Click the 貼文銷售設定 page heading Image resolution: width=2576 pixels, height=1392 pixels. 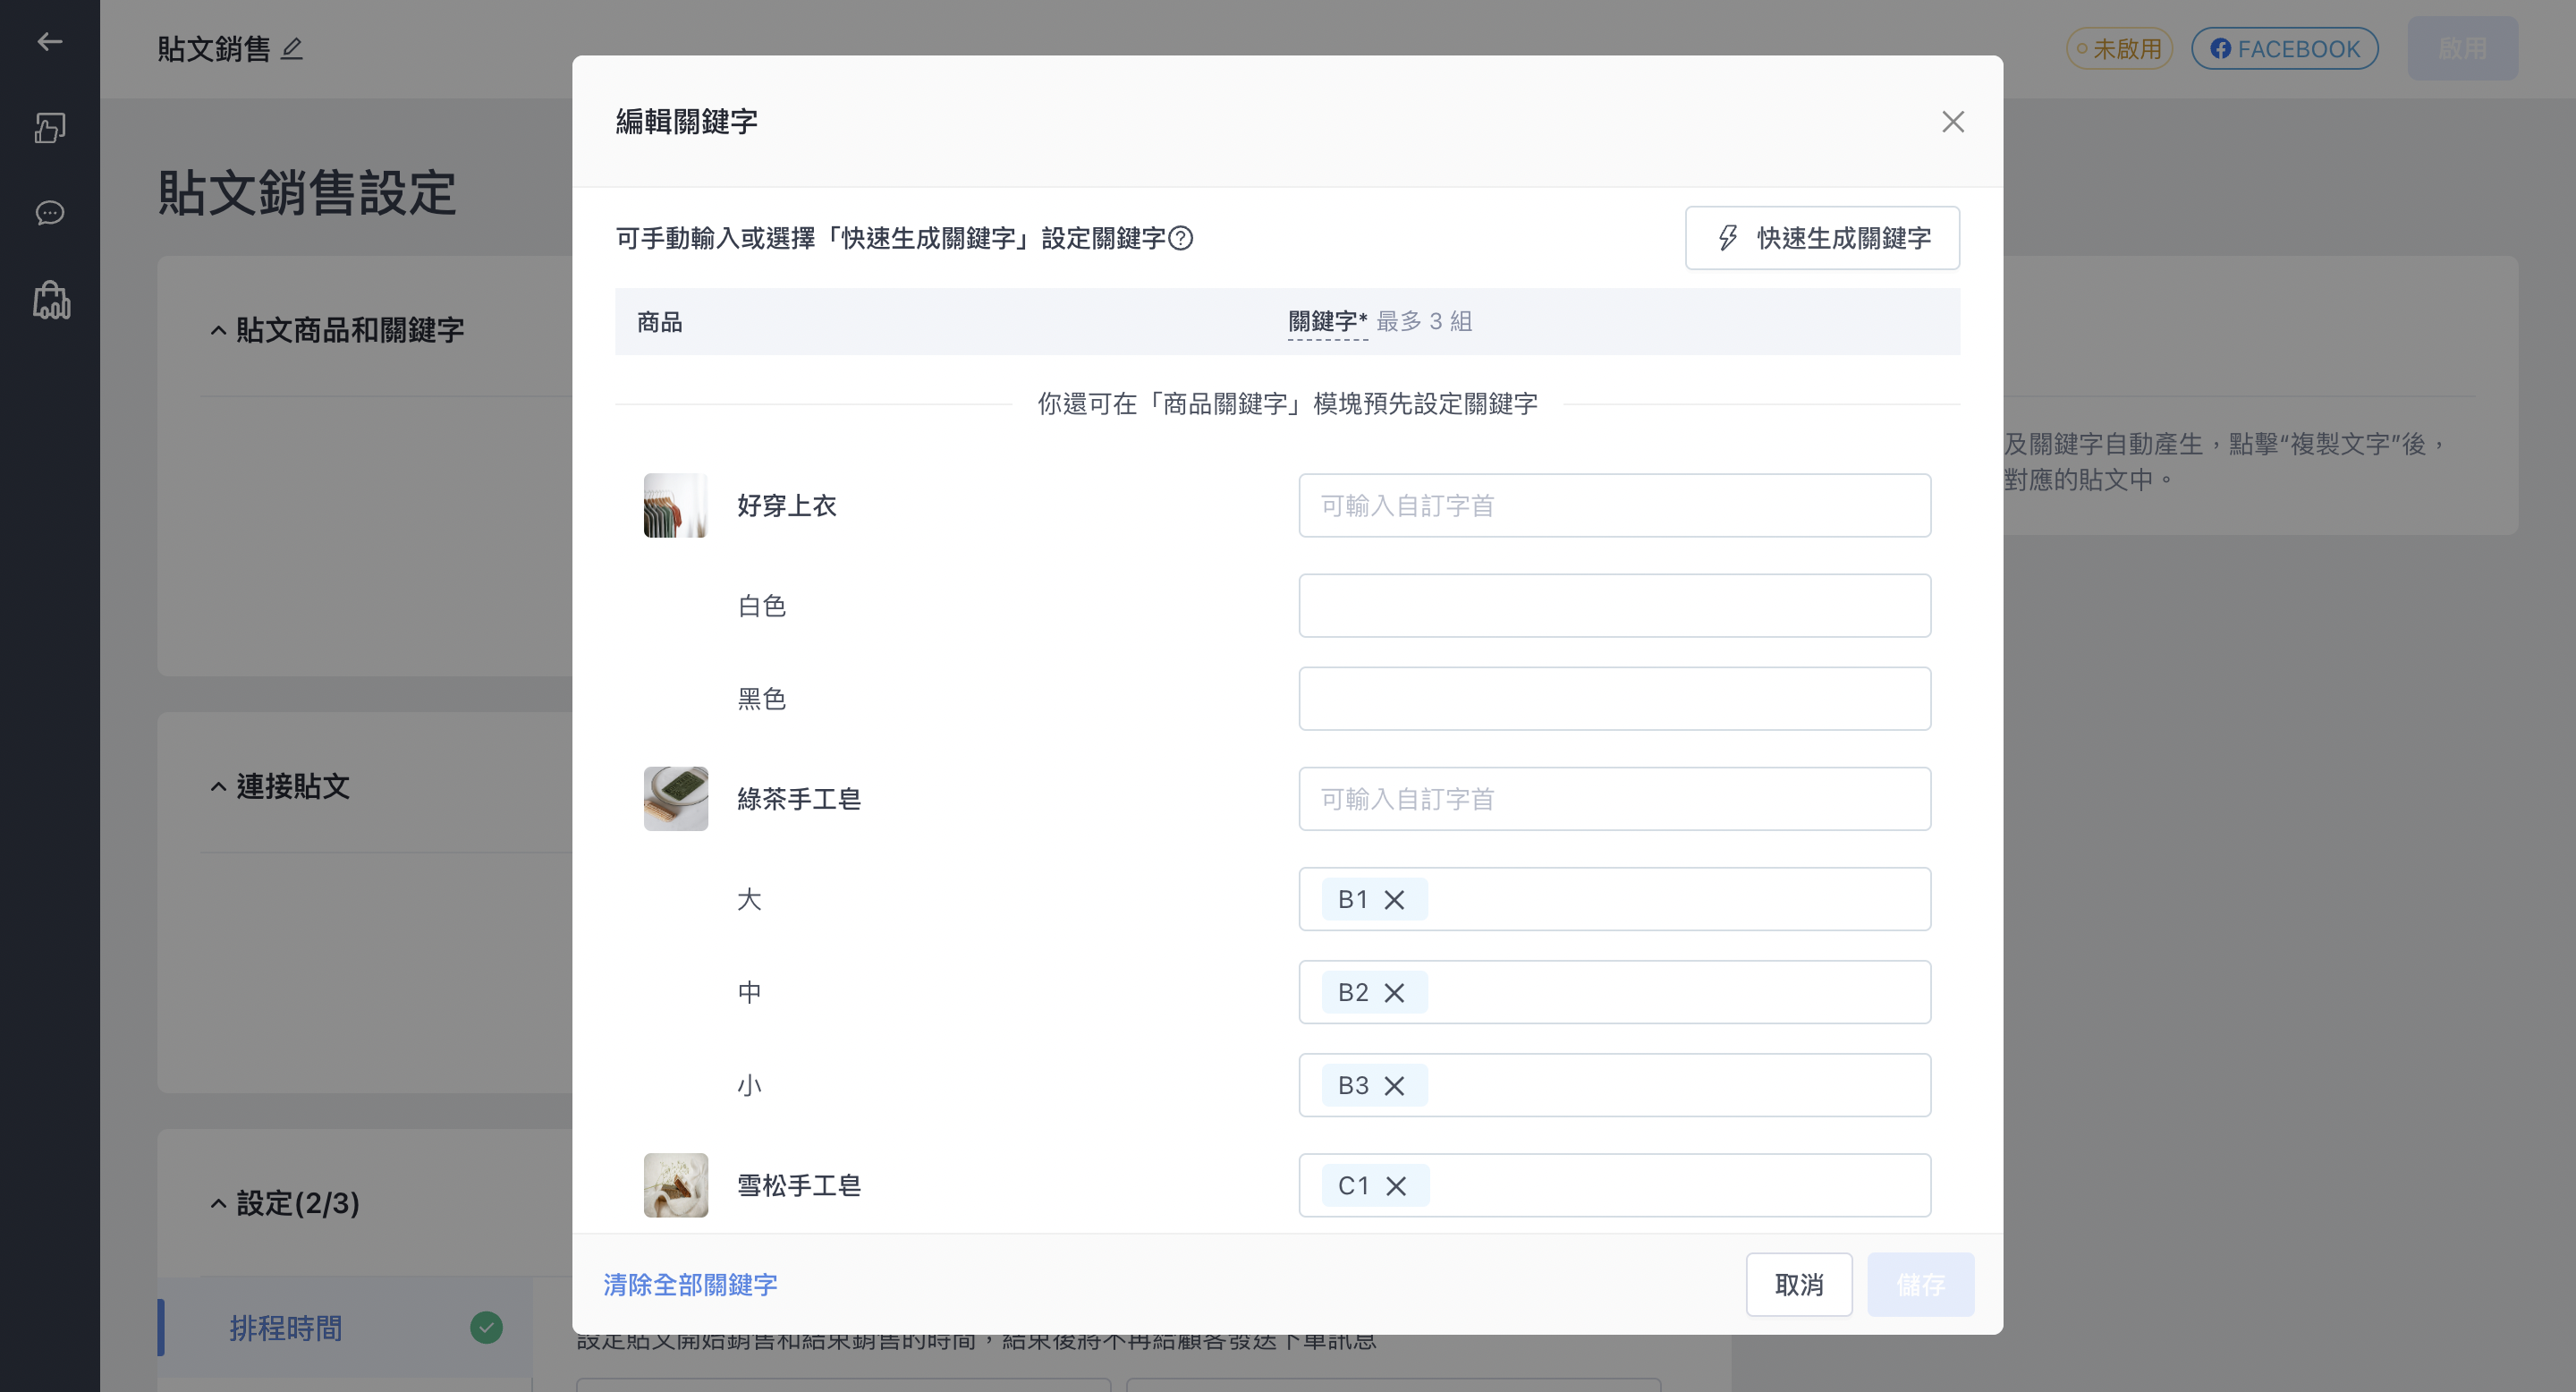[x=307, y=192]
